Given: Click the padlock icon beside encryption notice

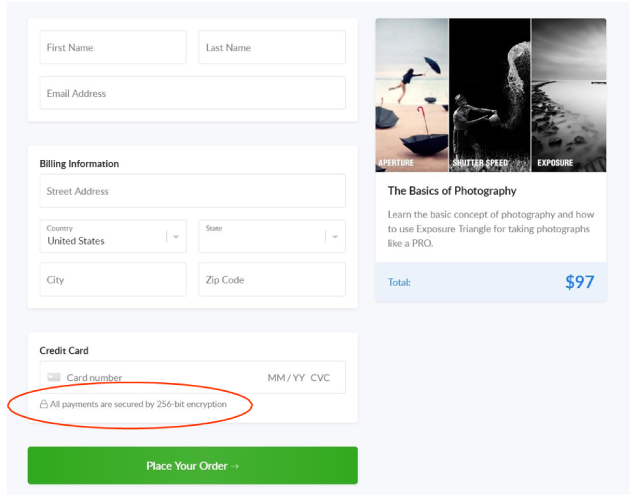Looking at the screenshot, I should point(44,404).
